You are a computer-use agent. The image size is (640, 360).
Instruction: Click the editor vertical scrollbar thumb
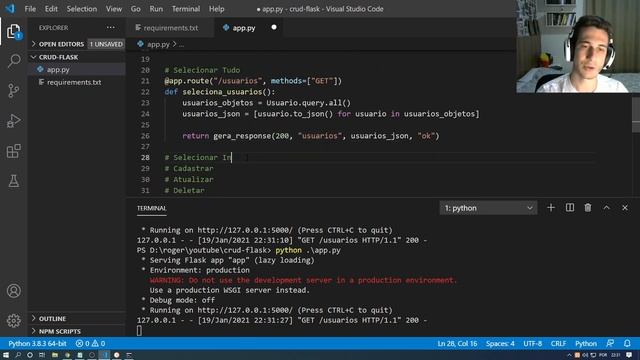(x=636, y=115)
